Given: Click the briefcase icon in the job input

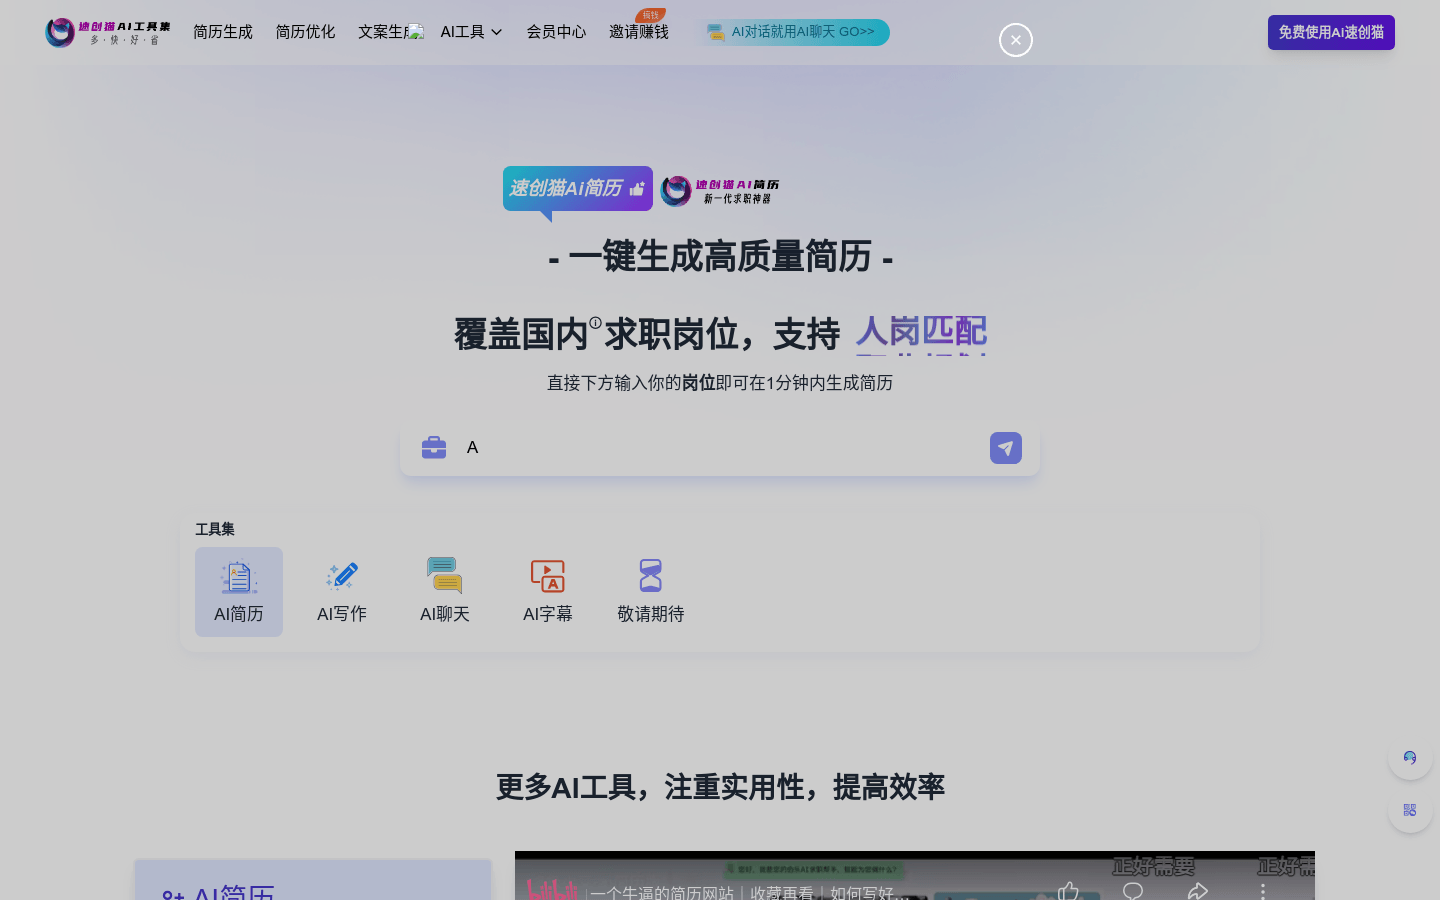Looking at the screenshot, I should click(434, 447).
